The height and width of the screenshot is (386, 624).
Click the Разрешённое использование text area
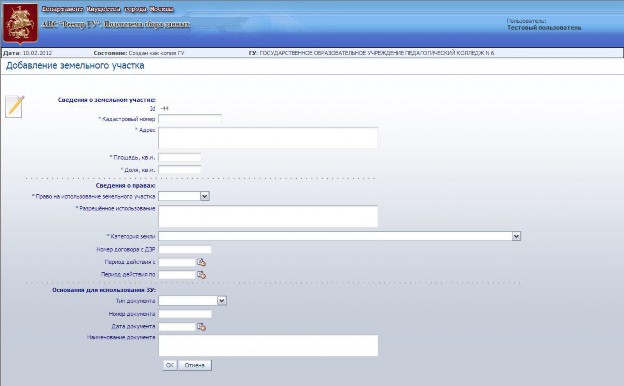coord(268,216)
